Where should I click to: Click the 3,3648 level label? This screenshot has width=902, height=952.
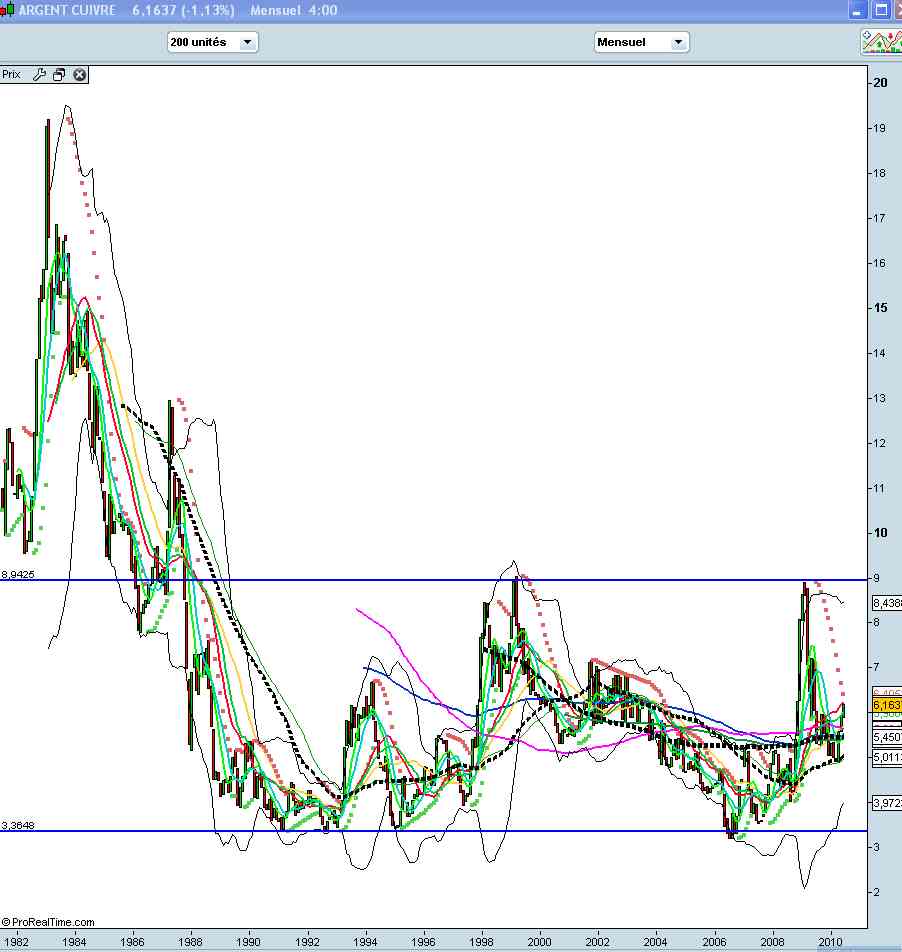tap(18, 826)
